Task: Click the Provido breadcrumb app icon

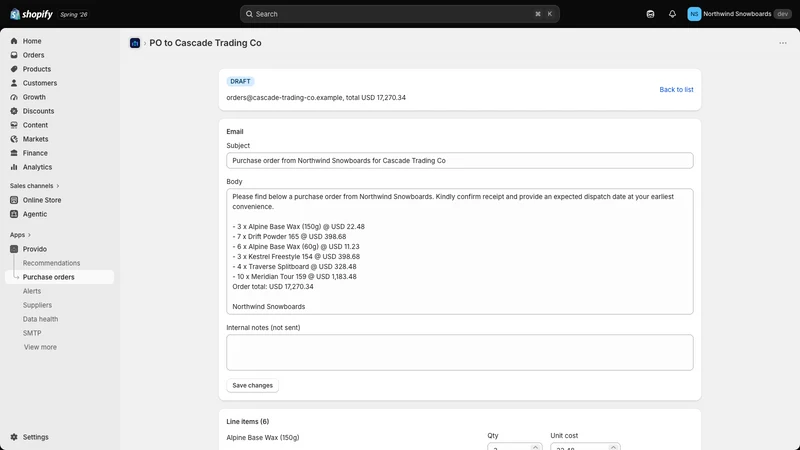Action: [135, 43]
